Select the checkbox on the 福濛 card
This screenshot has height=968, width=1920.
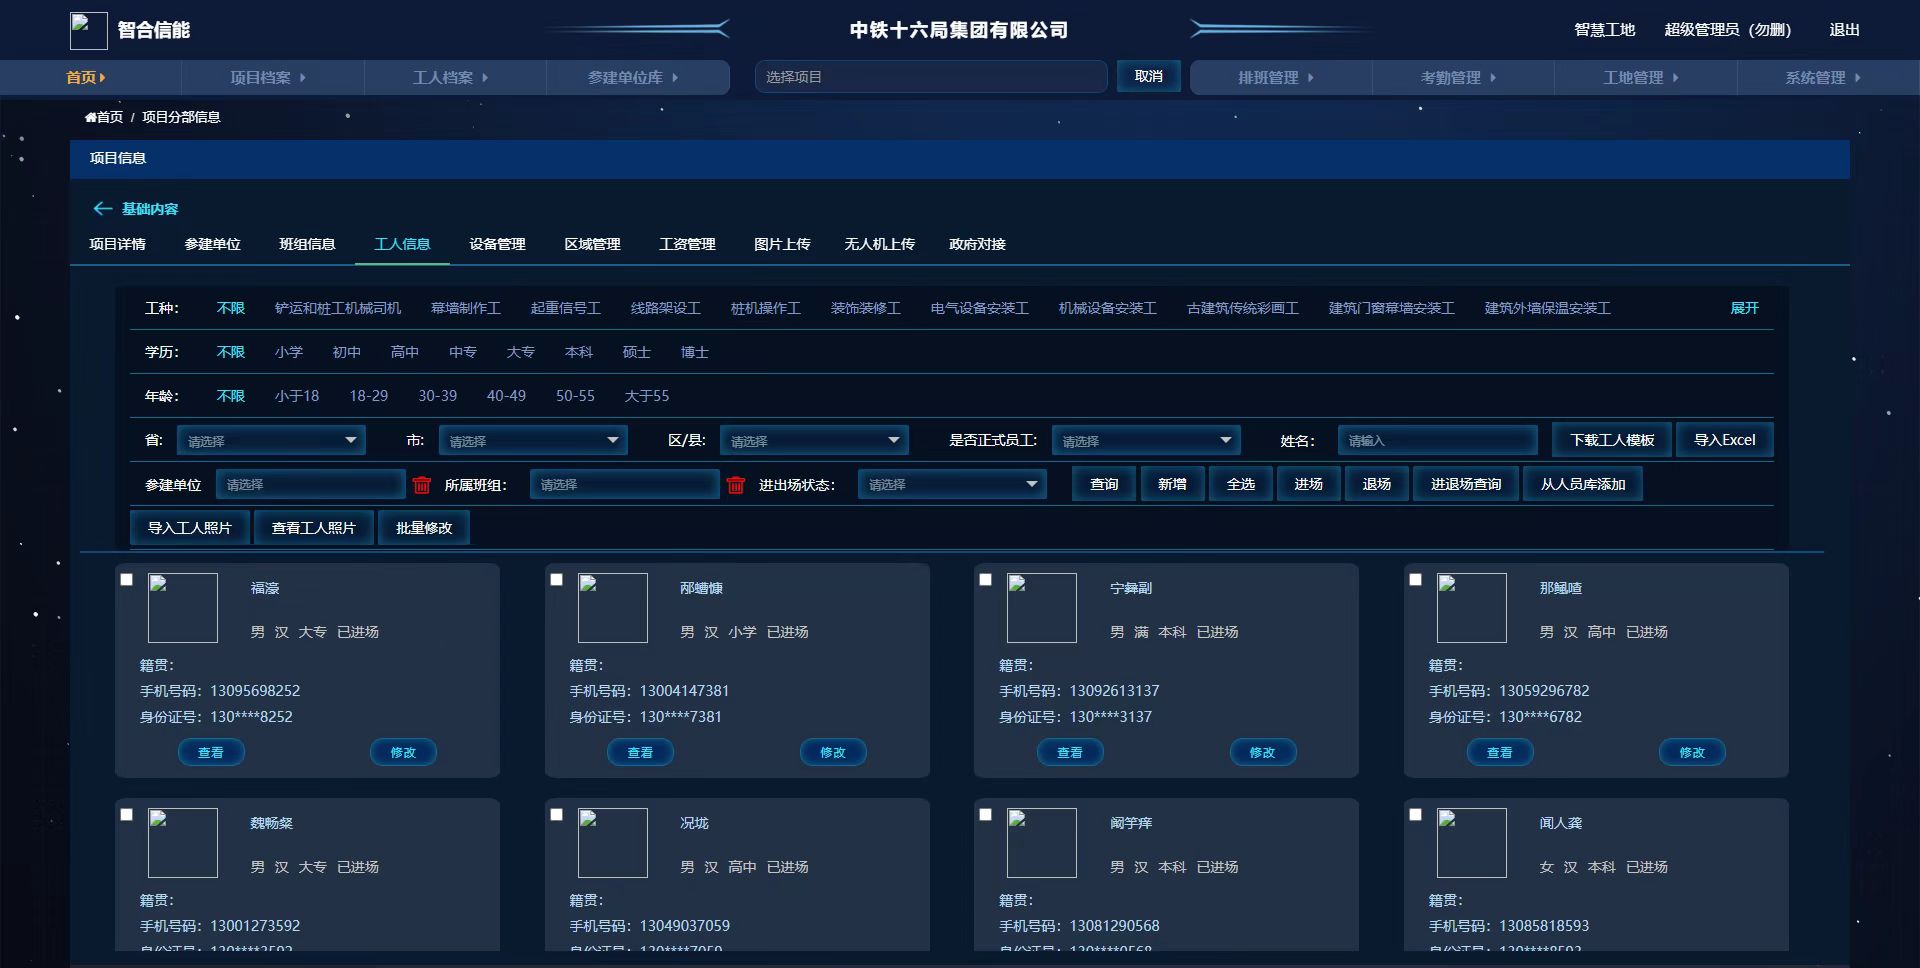[x=127, y=580]
